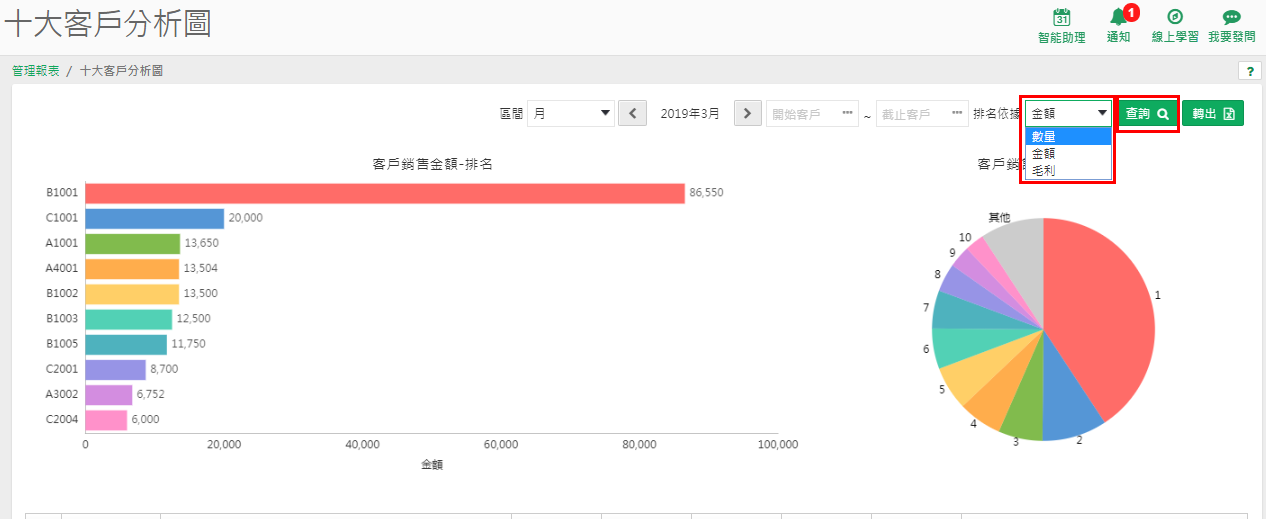
Task: Click the 我要發問 chat bubble icon
Action: point(1231,17)
